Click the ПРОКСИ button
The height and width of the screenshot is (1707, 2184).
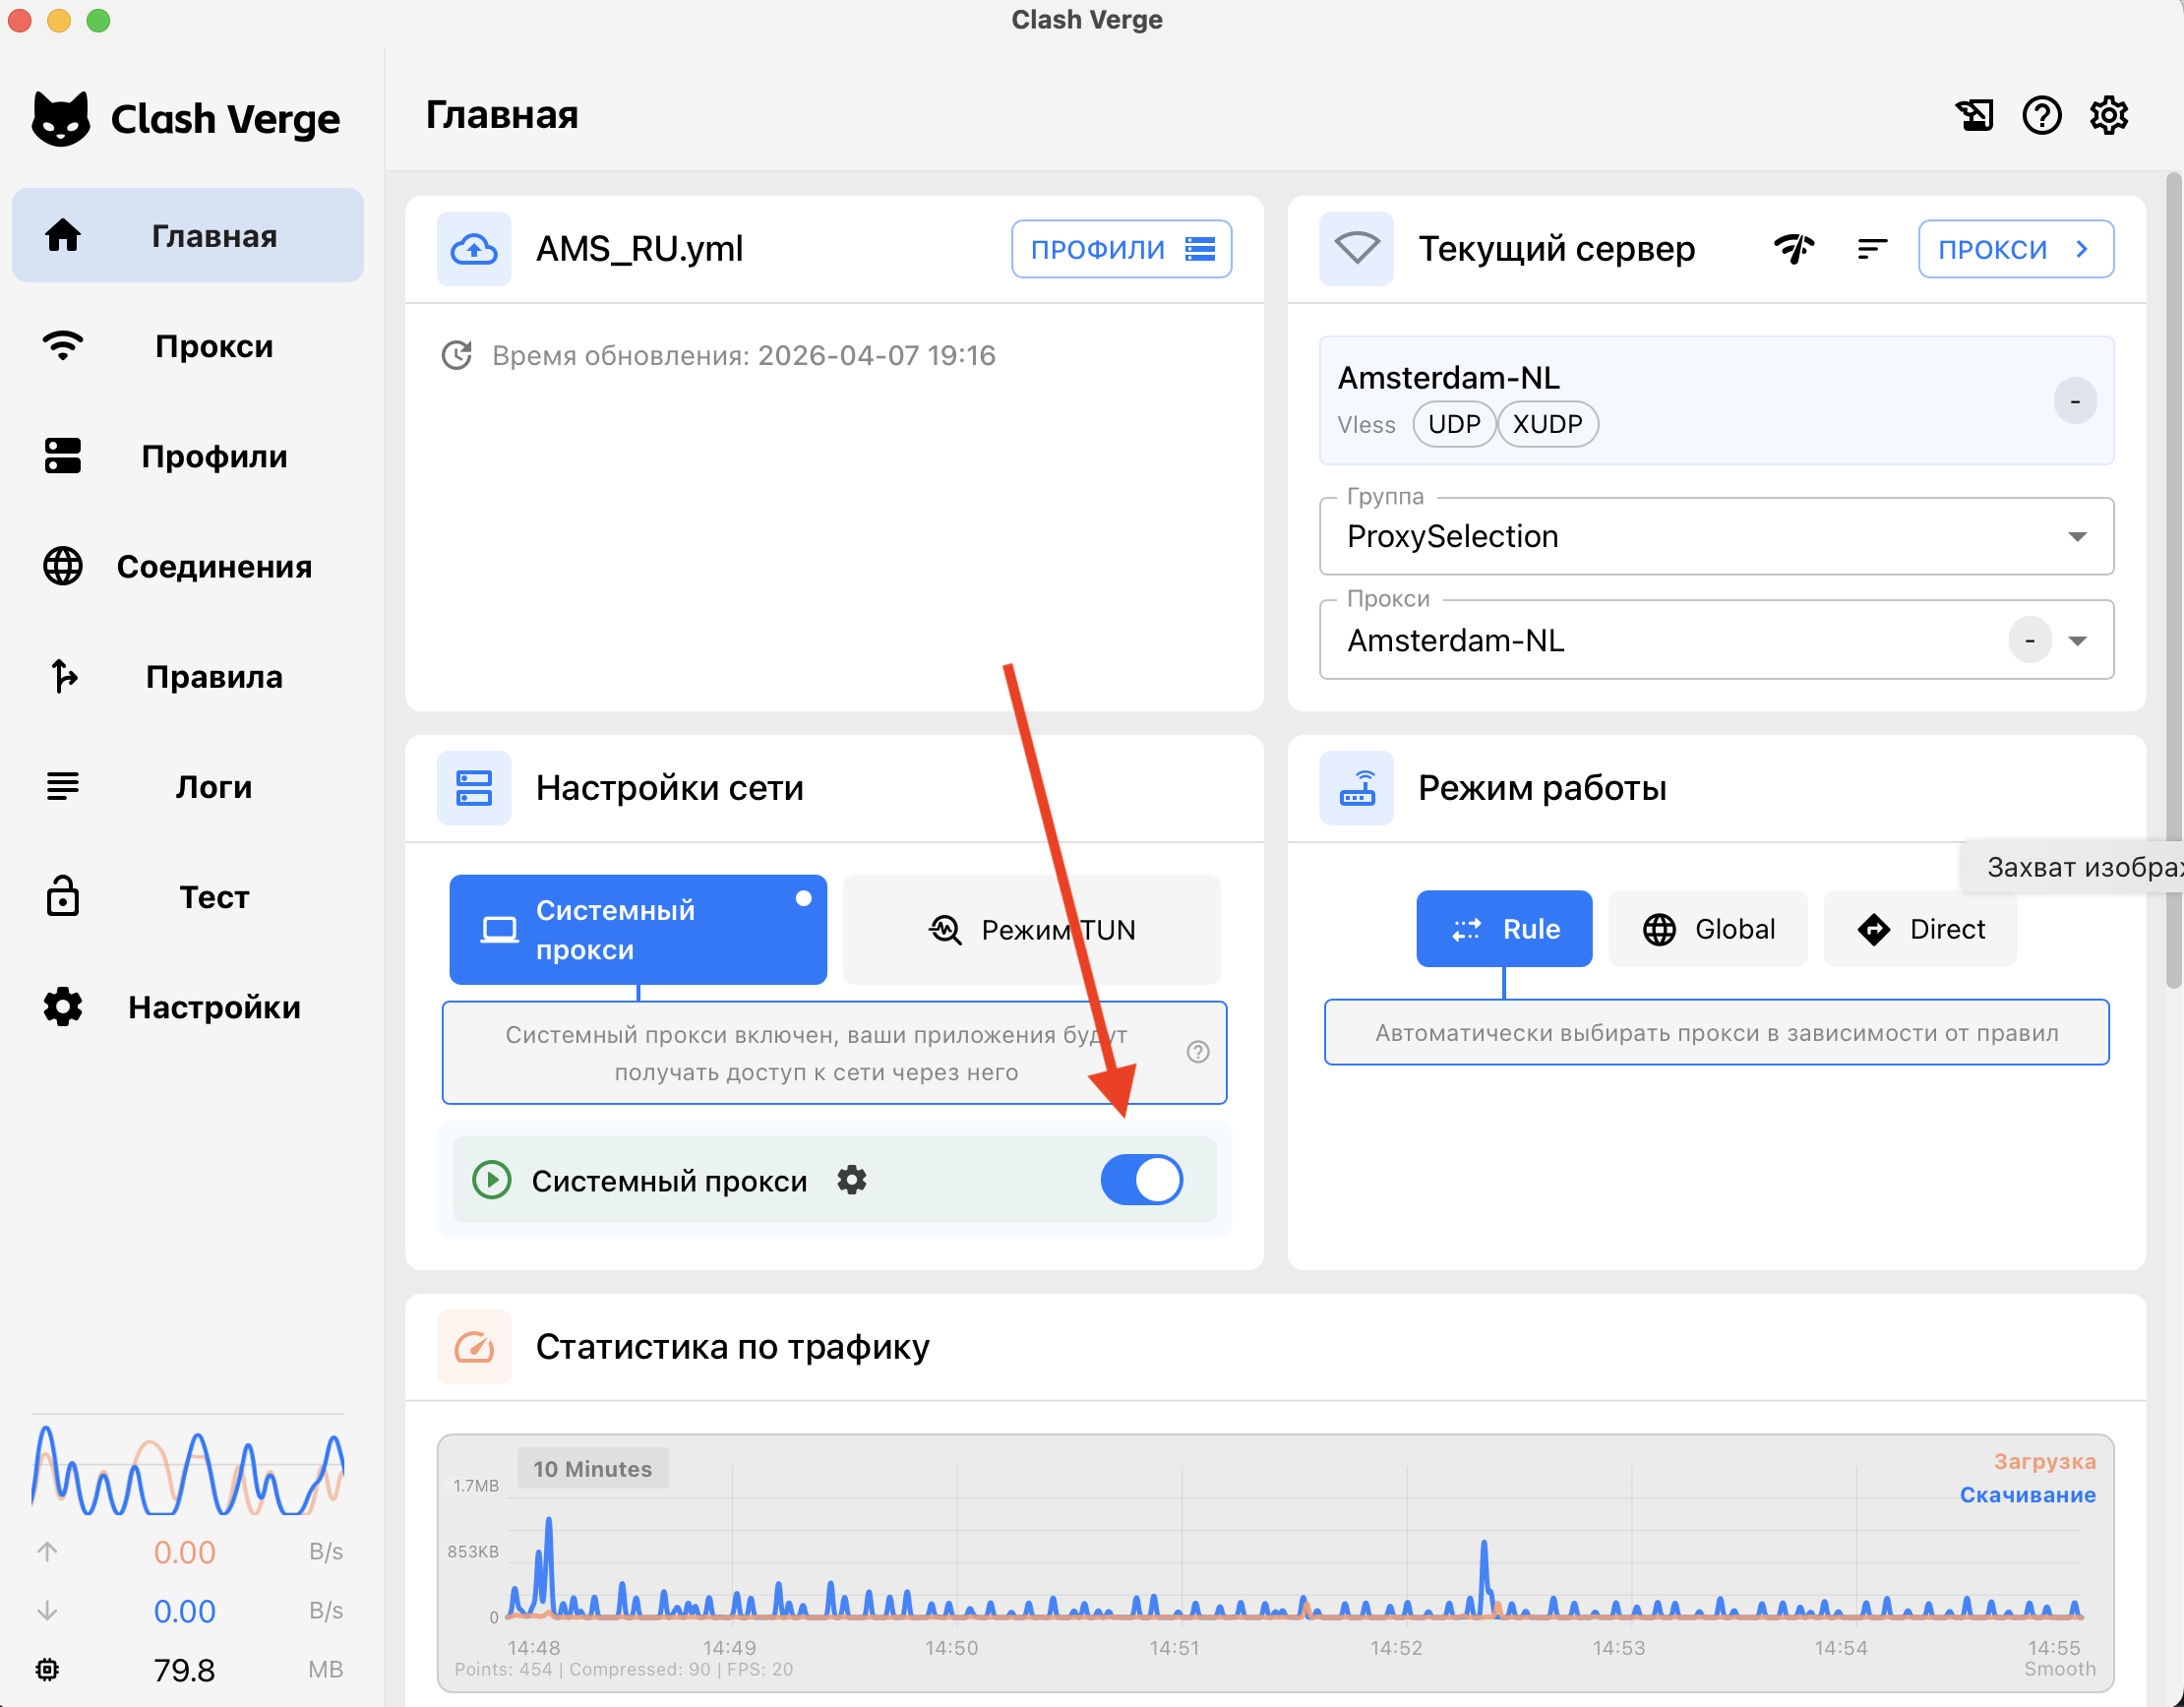coord(2015,249)
